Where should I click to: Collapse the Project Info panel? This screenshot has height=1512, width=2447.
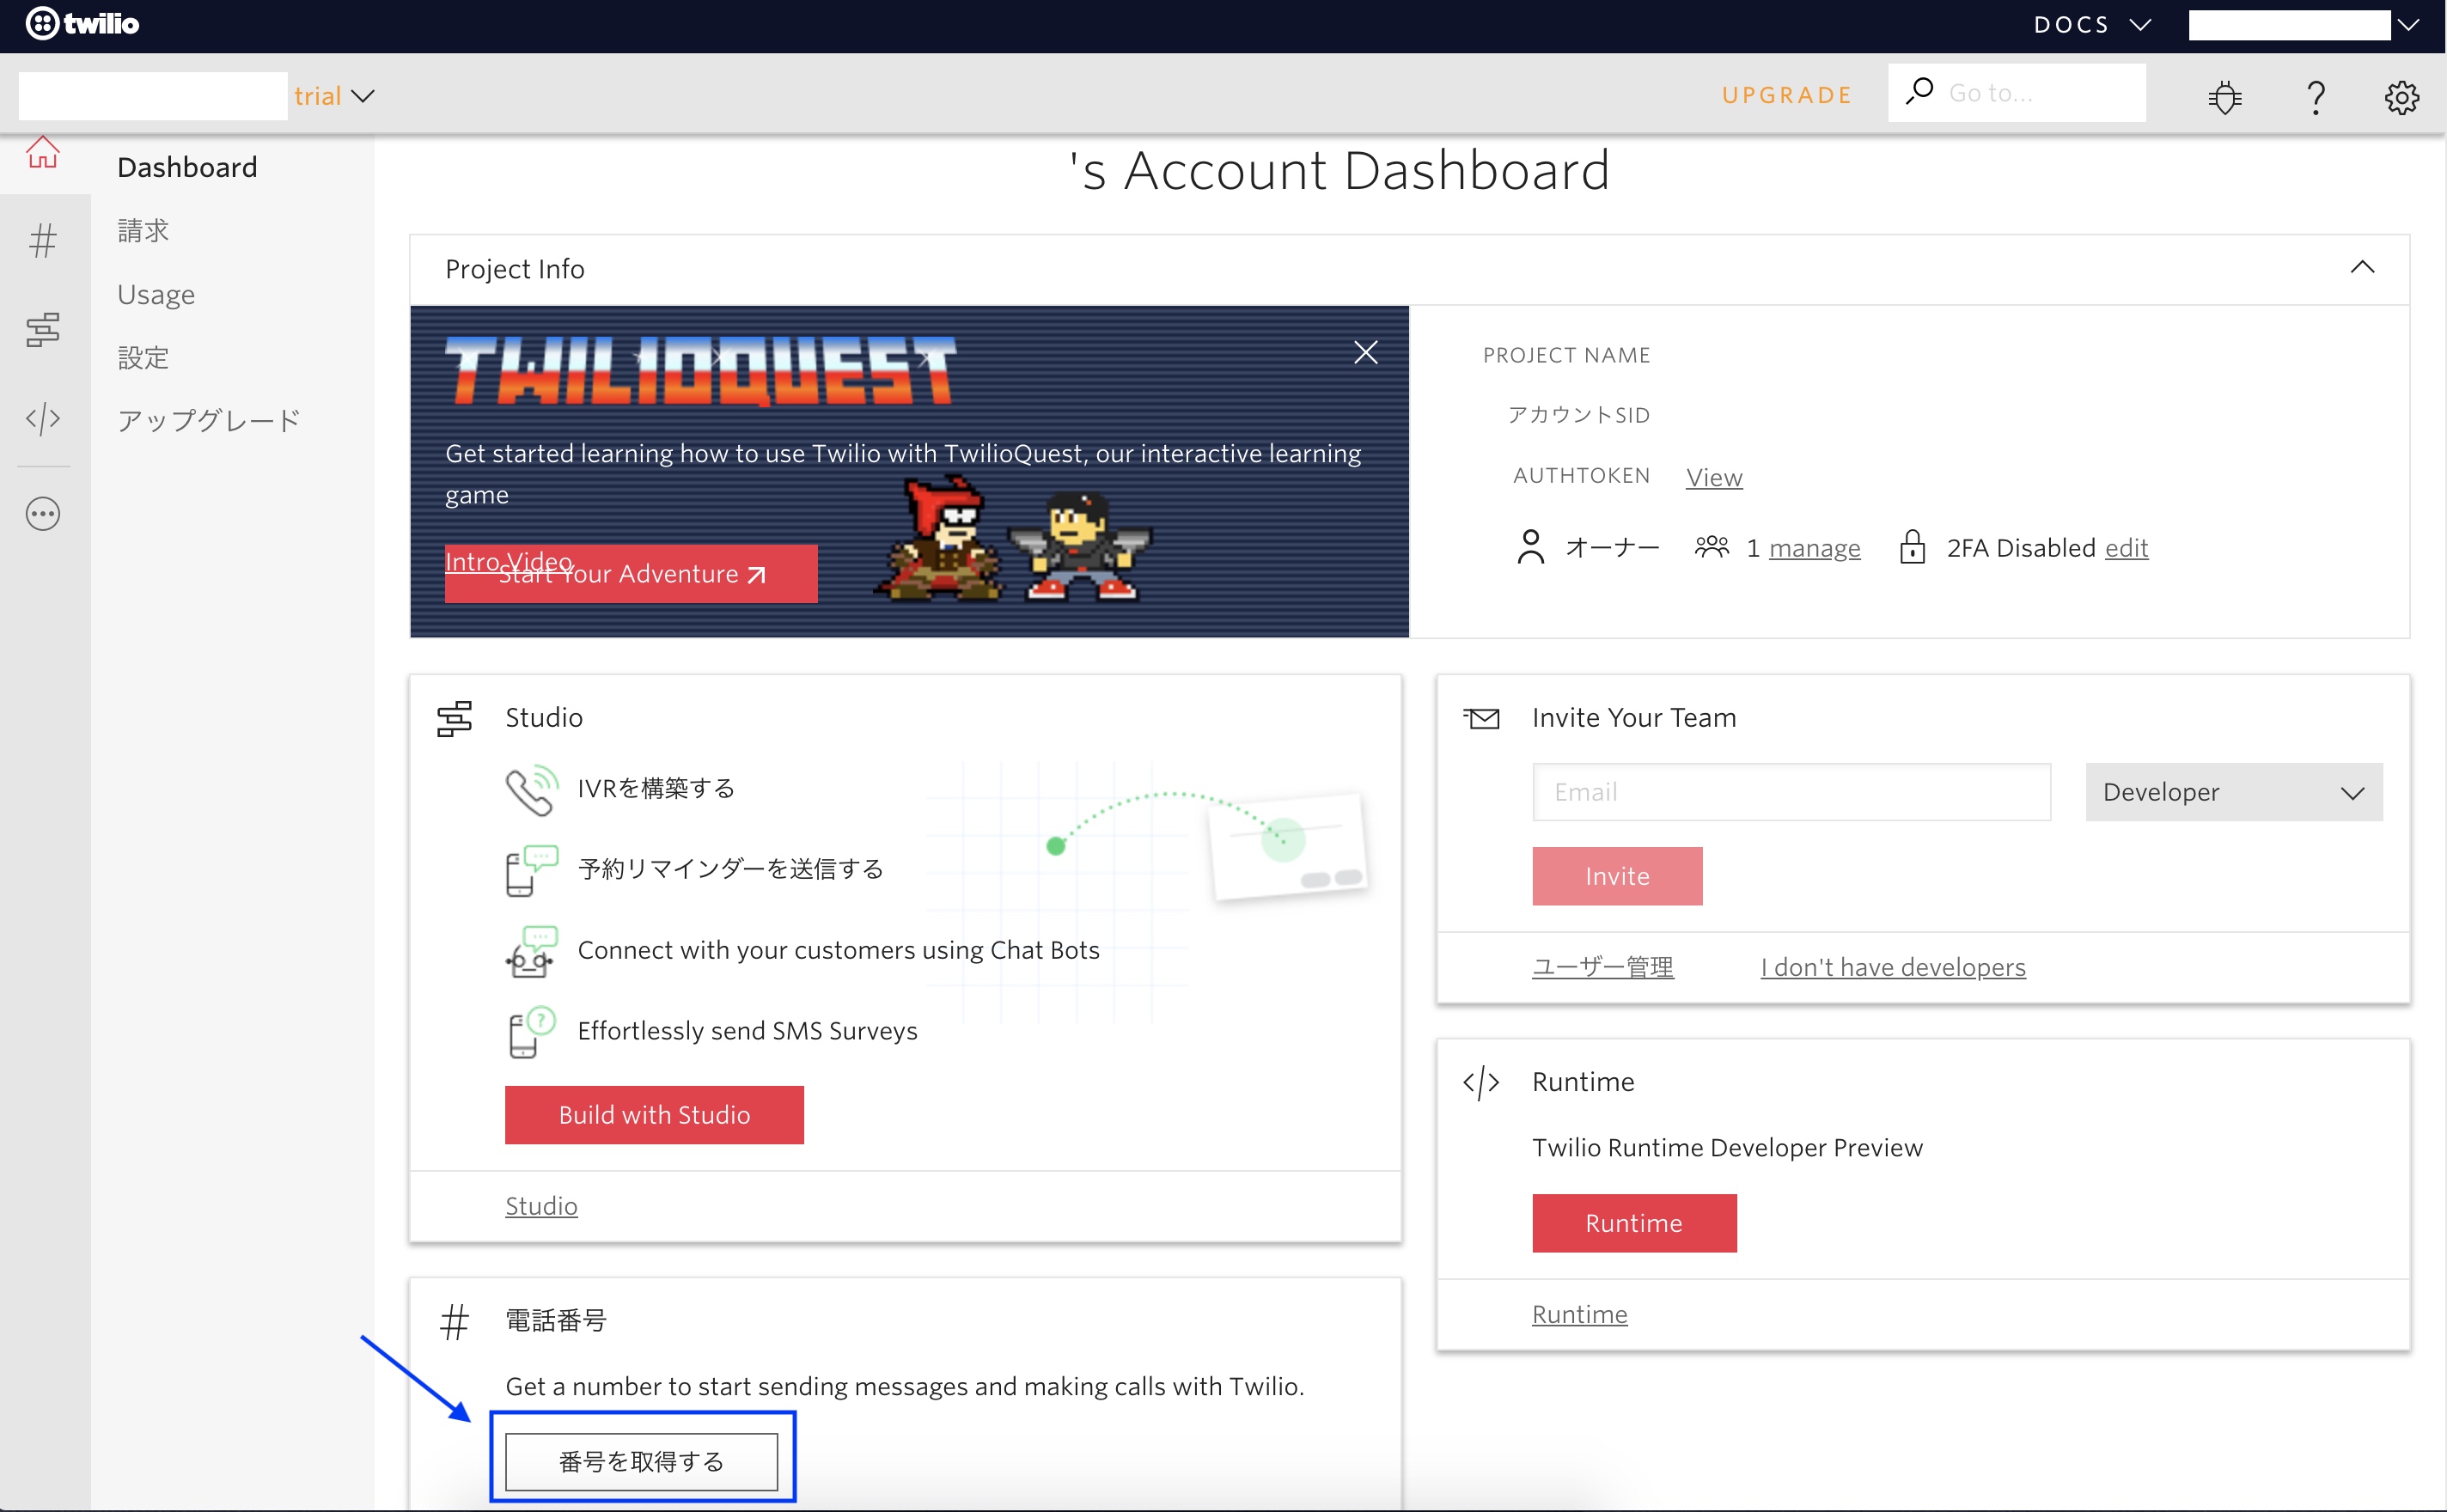(2363, 267)
